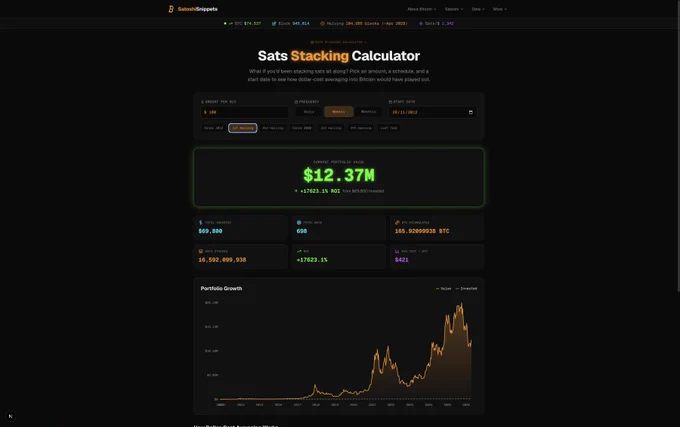680x427 pixels.
Task: Click the calendar icon beside Start Date label
Action: (390, 102)
